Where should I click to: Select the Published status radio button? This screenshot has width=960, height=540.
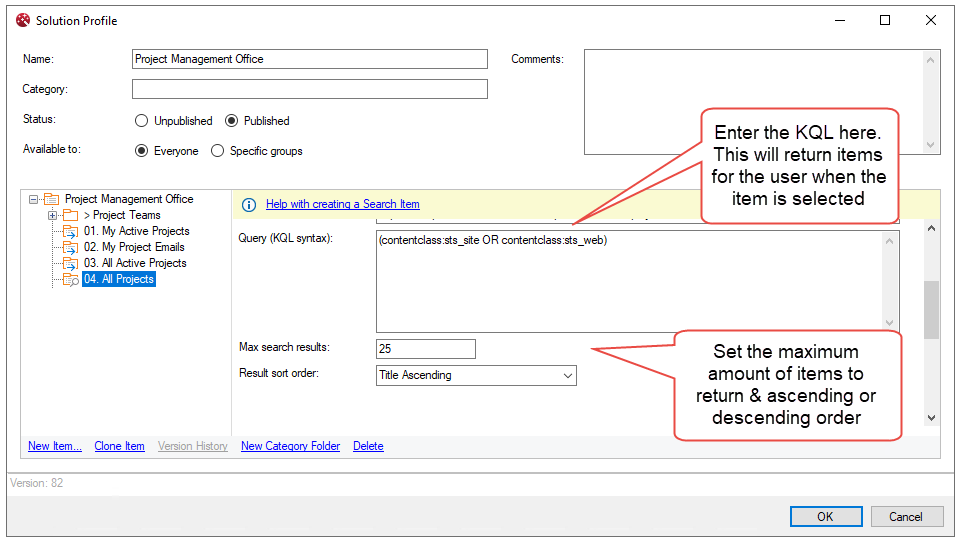tap(231, 121)
